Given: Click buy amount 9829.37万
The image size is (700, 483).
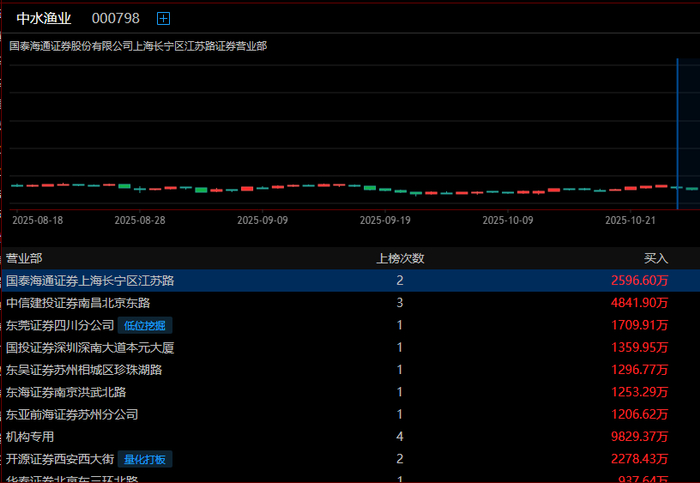Looking at the screenshot, I should pos(639,437).
